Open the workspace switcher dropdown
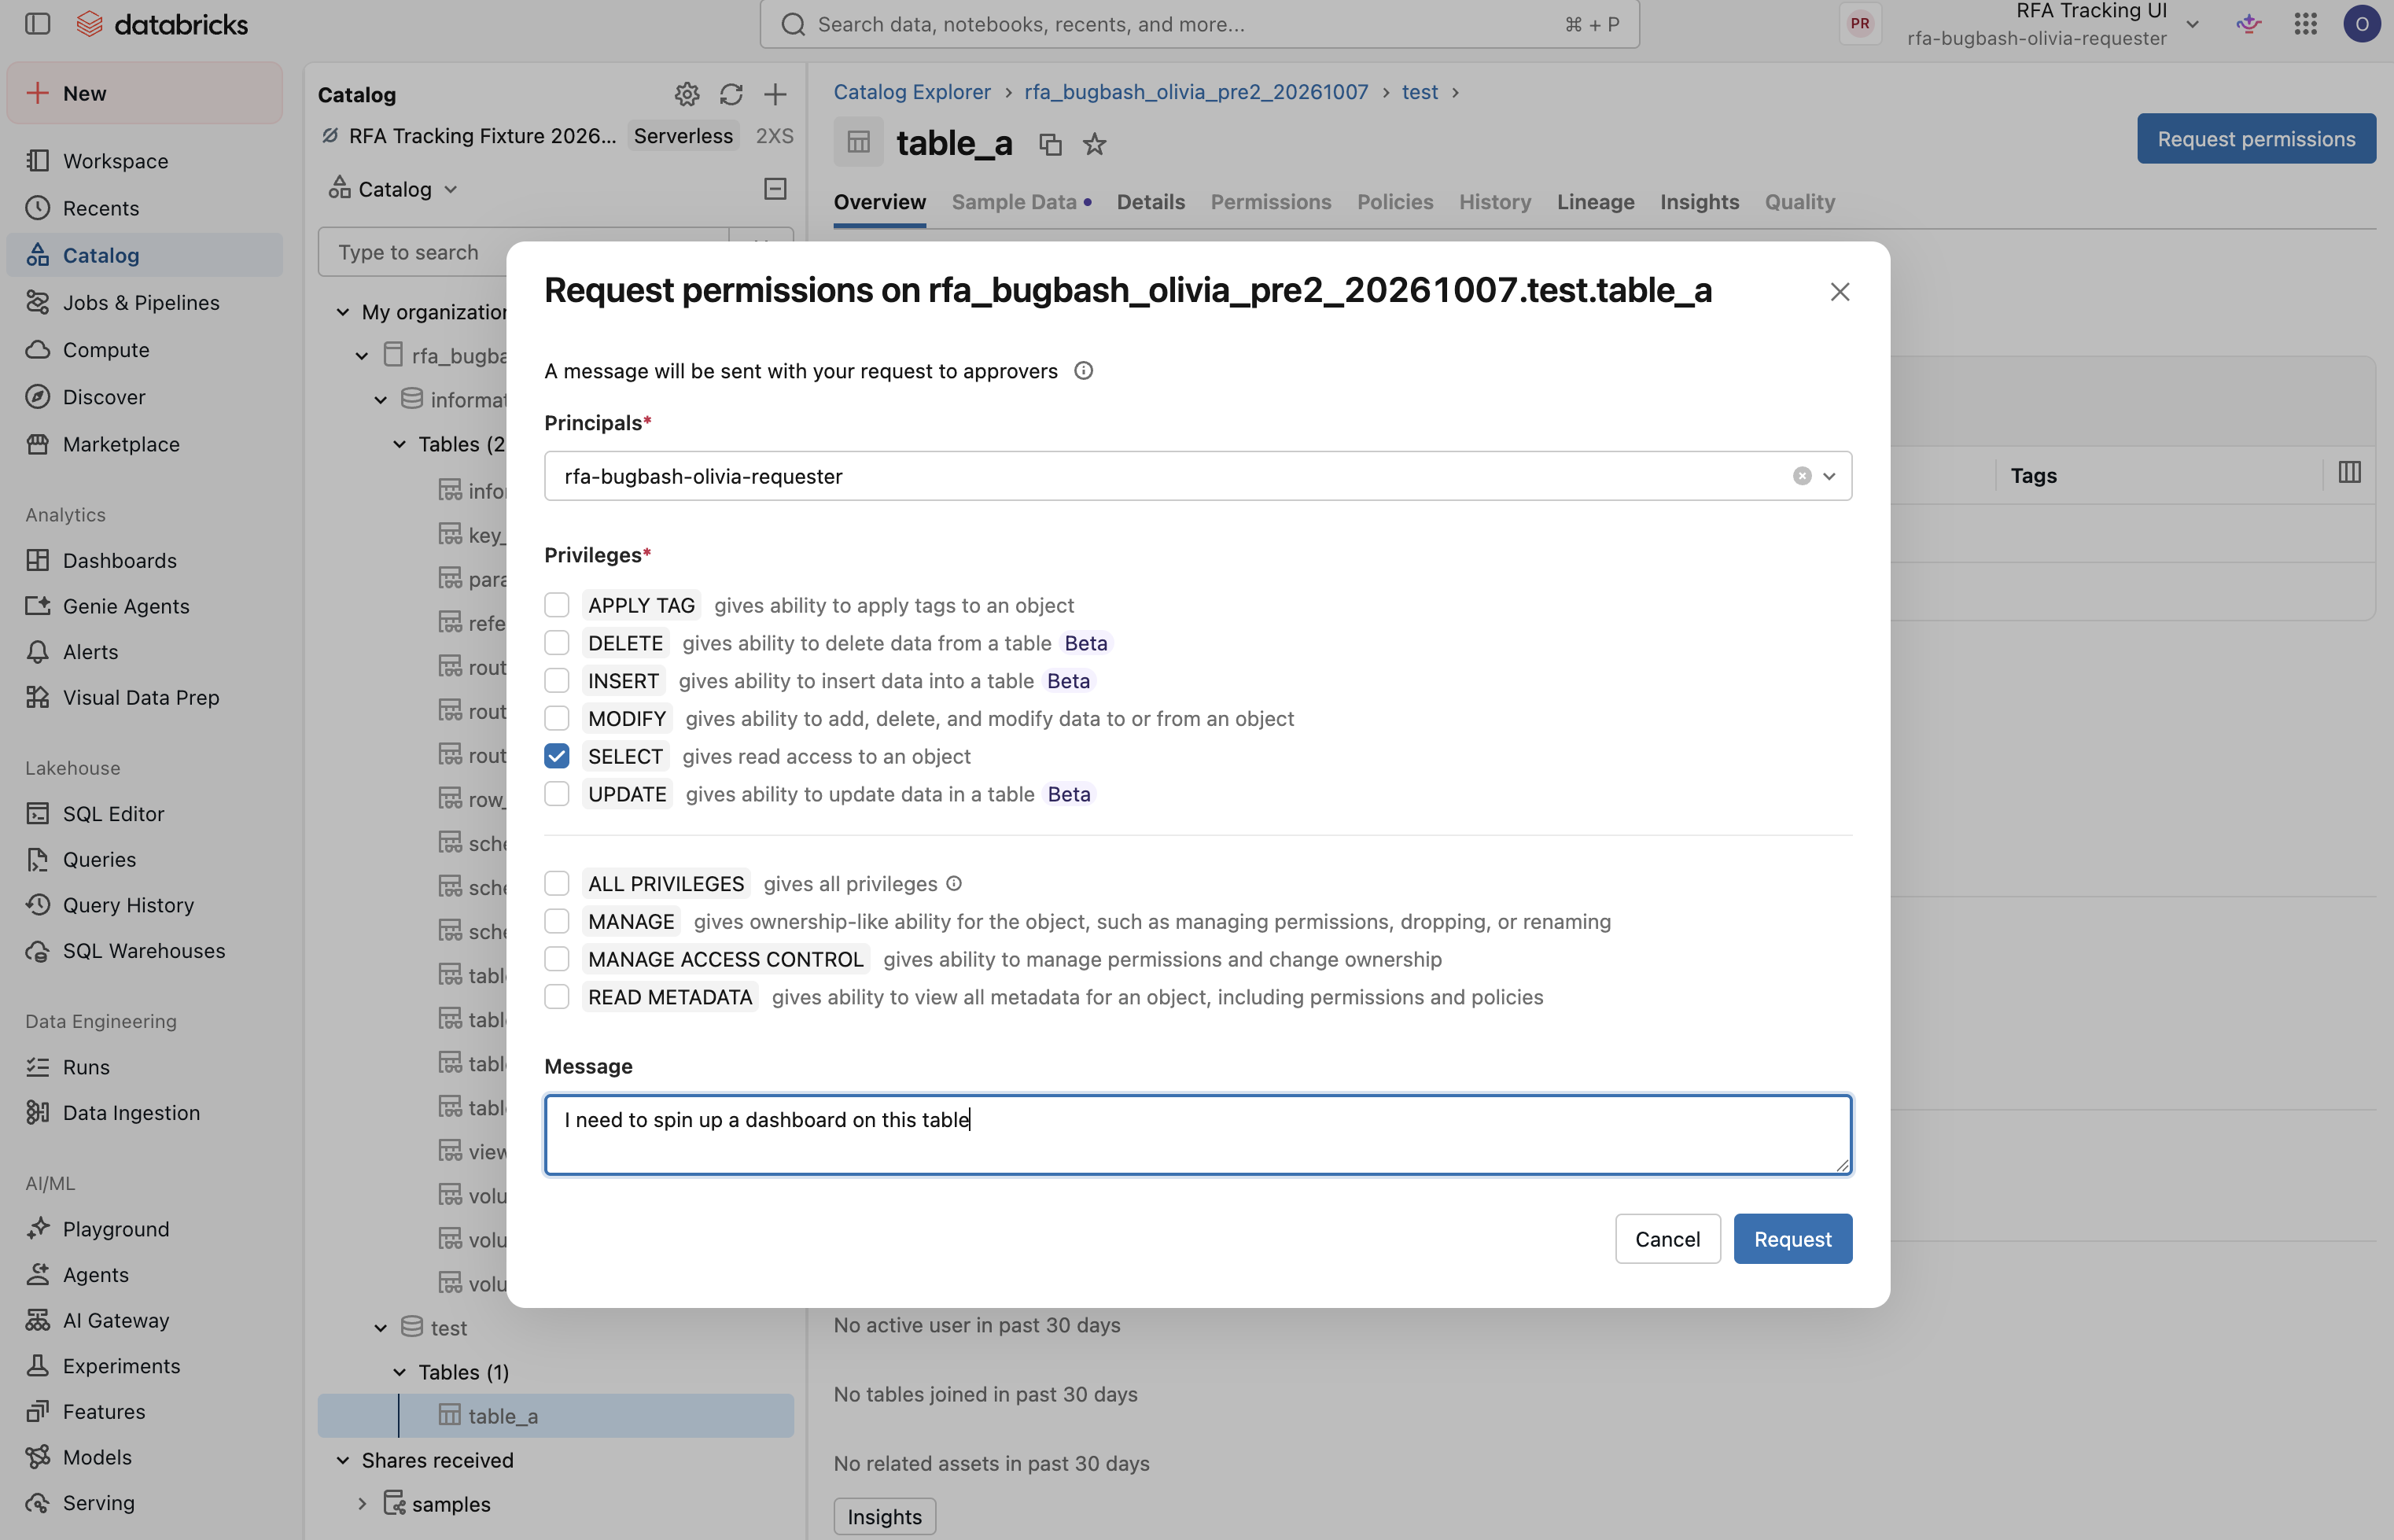 (x=2192, y=24)
